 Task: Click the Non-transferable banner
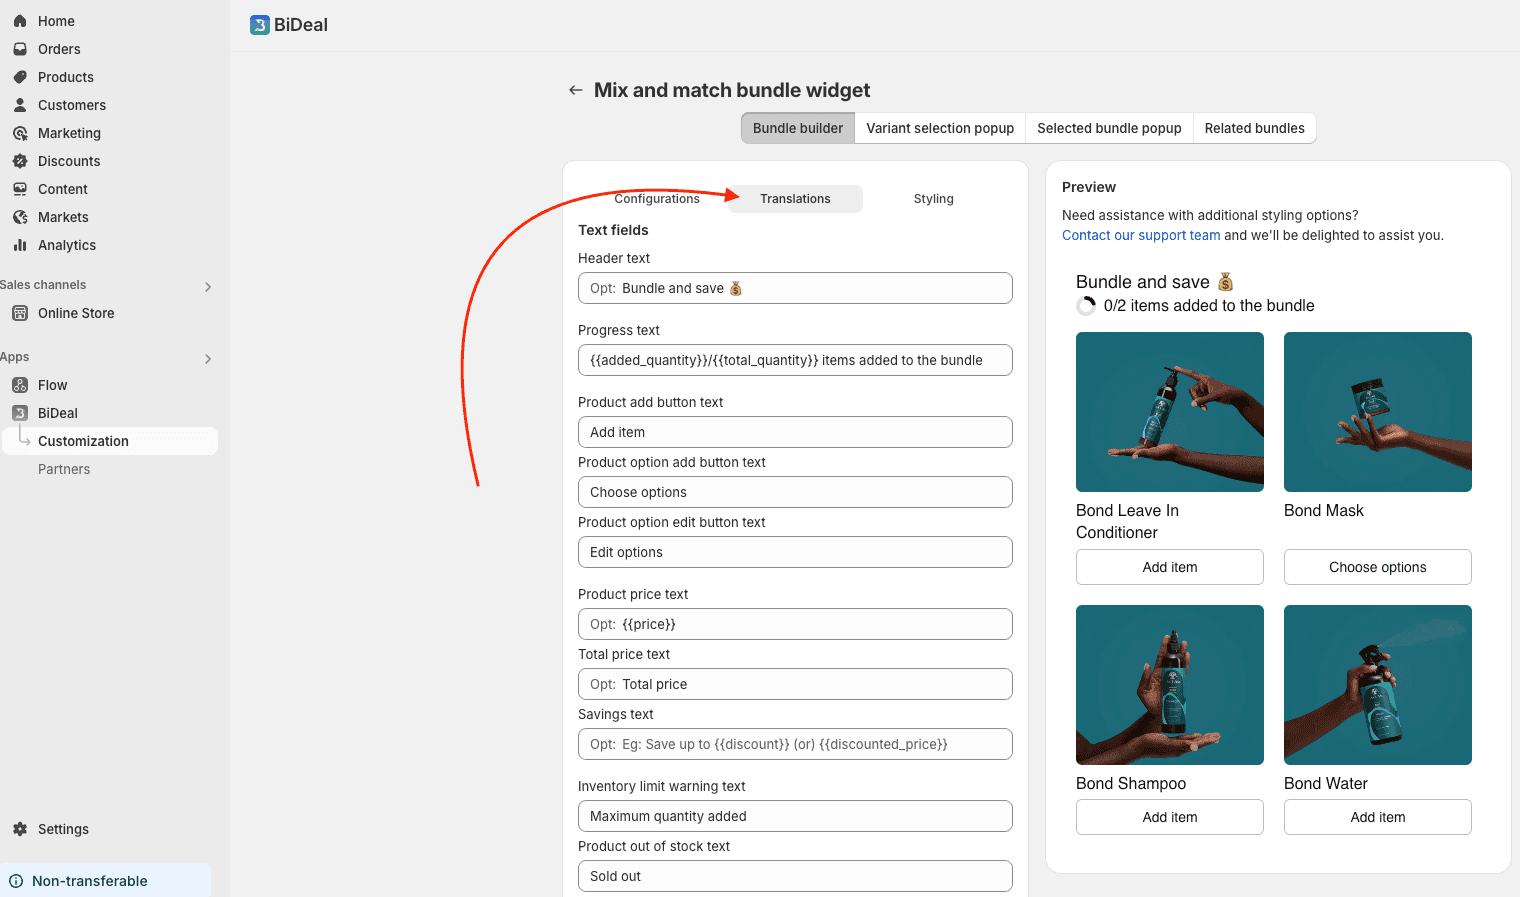coord(105,881)
